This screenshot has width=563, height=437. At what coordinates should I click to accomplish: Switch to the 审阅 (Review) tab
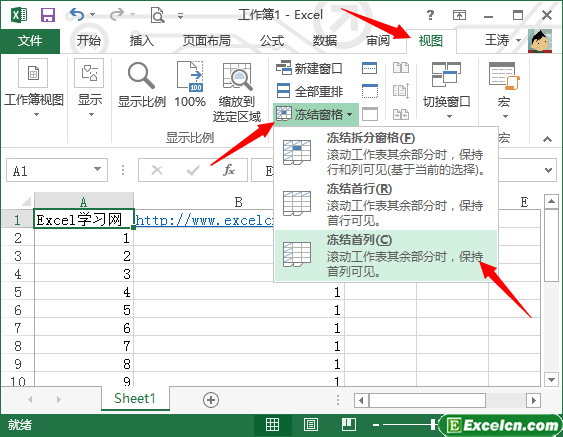tap(378, 41)
